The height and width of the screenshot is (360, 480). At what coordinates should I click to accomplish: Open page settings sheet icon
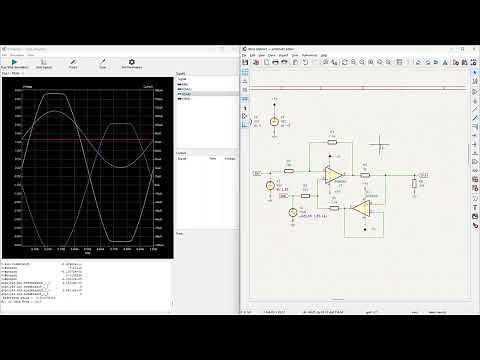(266, 62)
